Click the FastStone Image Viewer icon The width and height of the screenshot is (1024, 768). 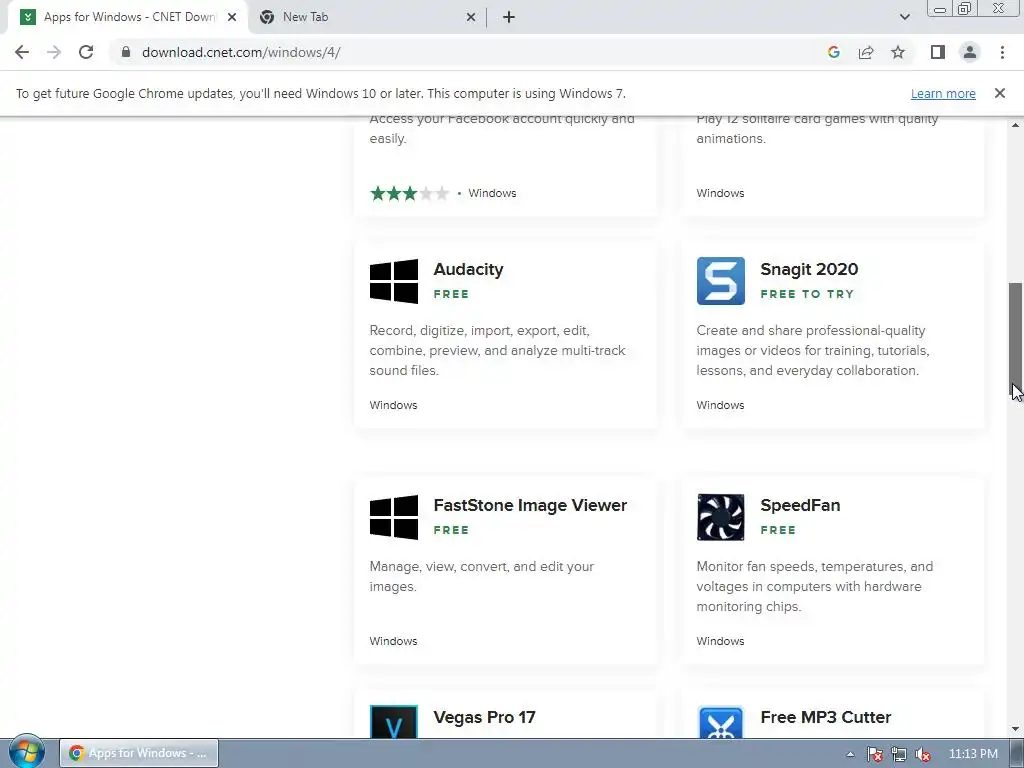click(394, 517)
